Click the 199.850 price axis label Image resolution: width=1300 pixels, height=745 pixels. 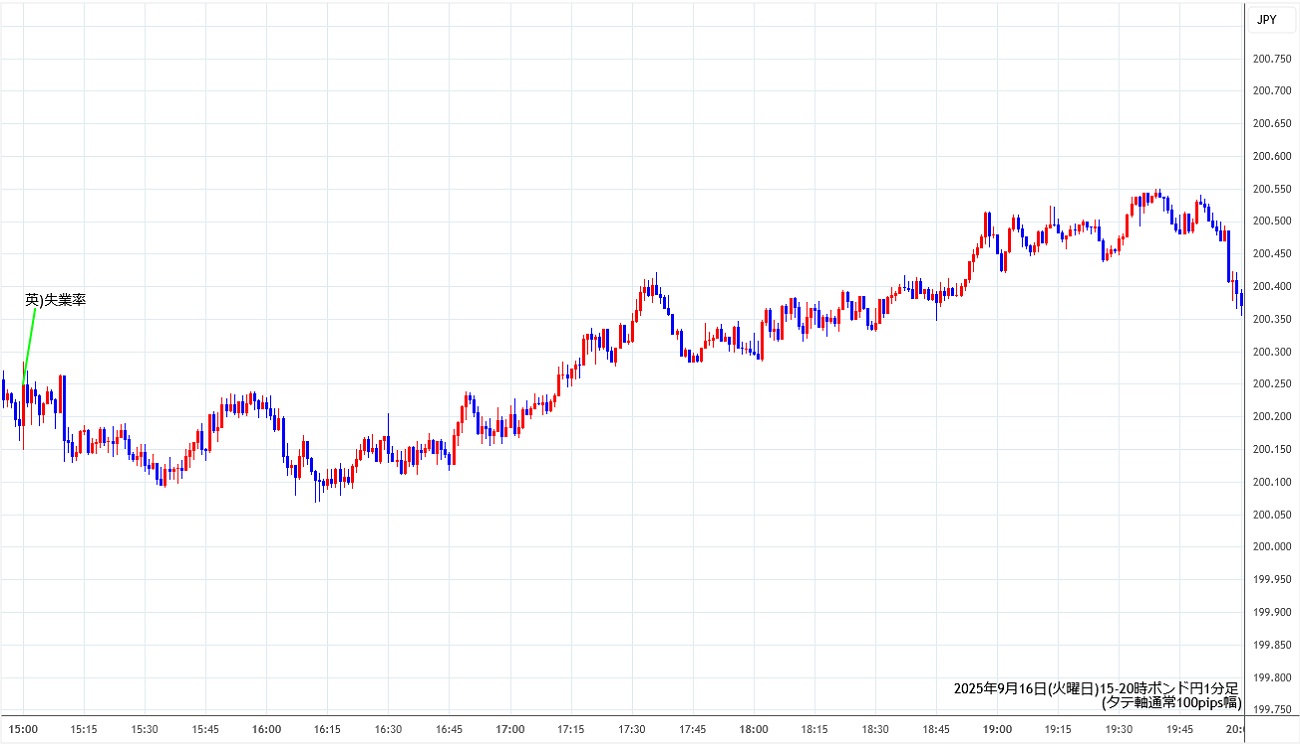1271,645
